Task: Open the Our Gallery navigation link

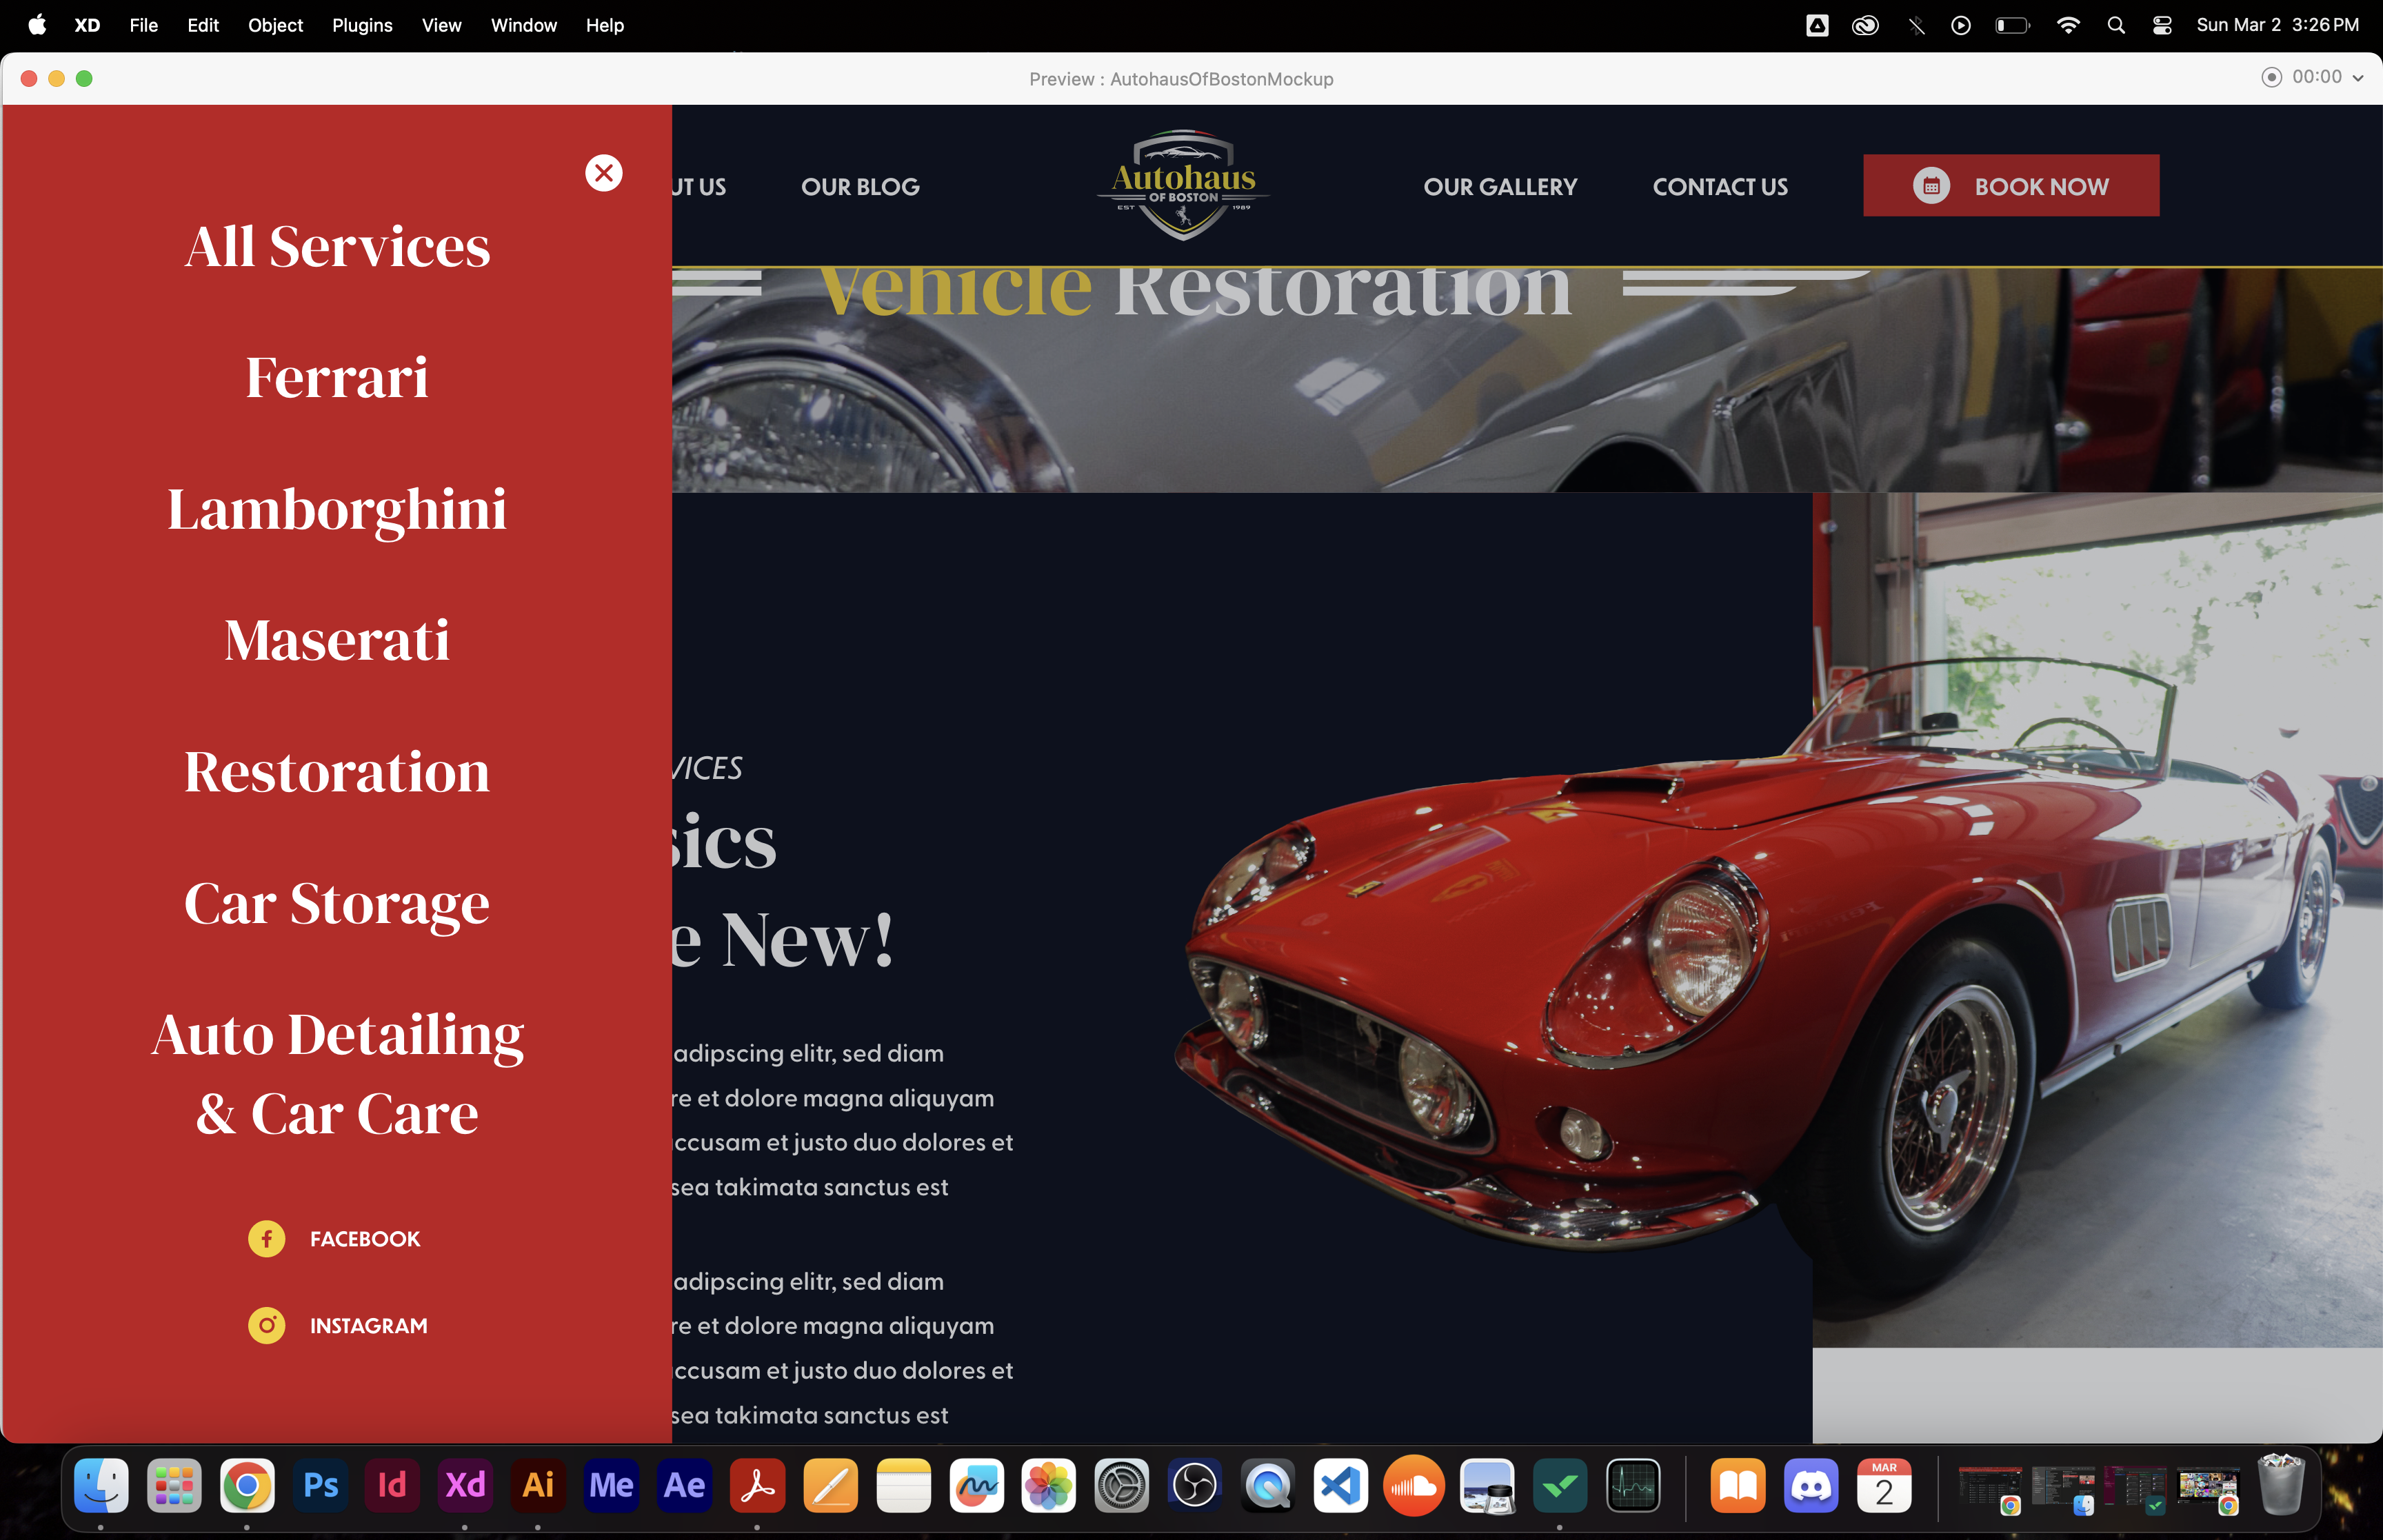Action: pos(1500,187)
